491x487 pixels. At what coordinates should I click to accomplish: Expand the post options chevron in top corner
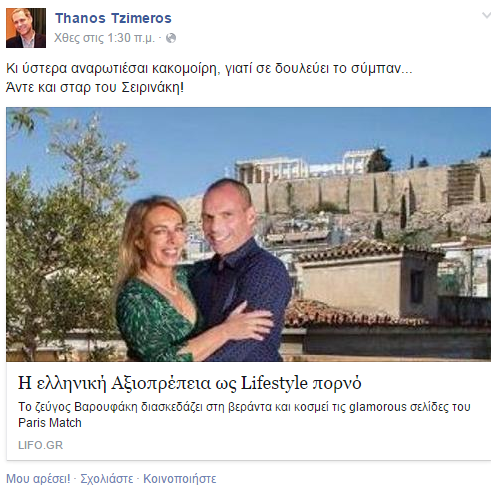(486, 16)
